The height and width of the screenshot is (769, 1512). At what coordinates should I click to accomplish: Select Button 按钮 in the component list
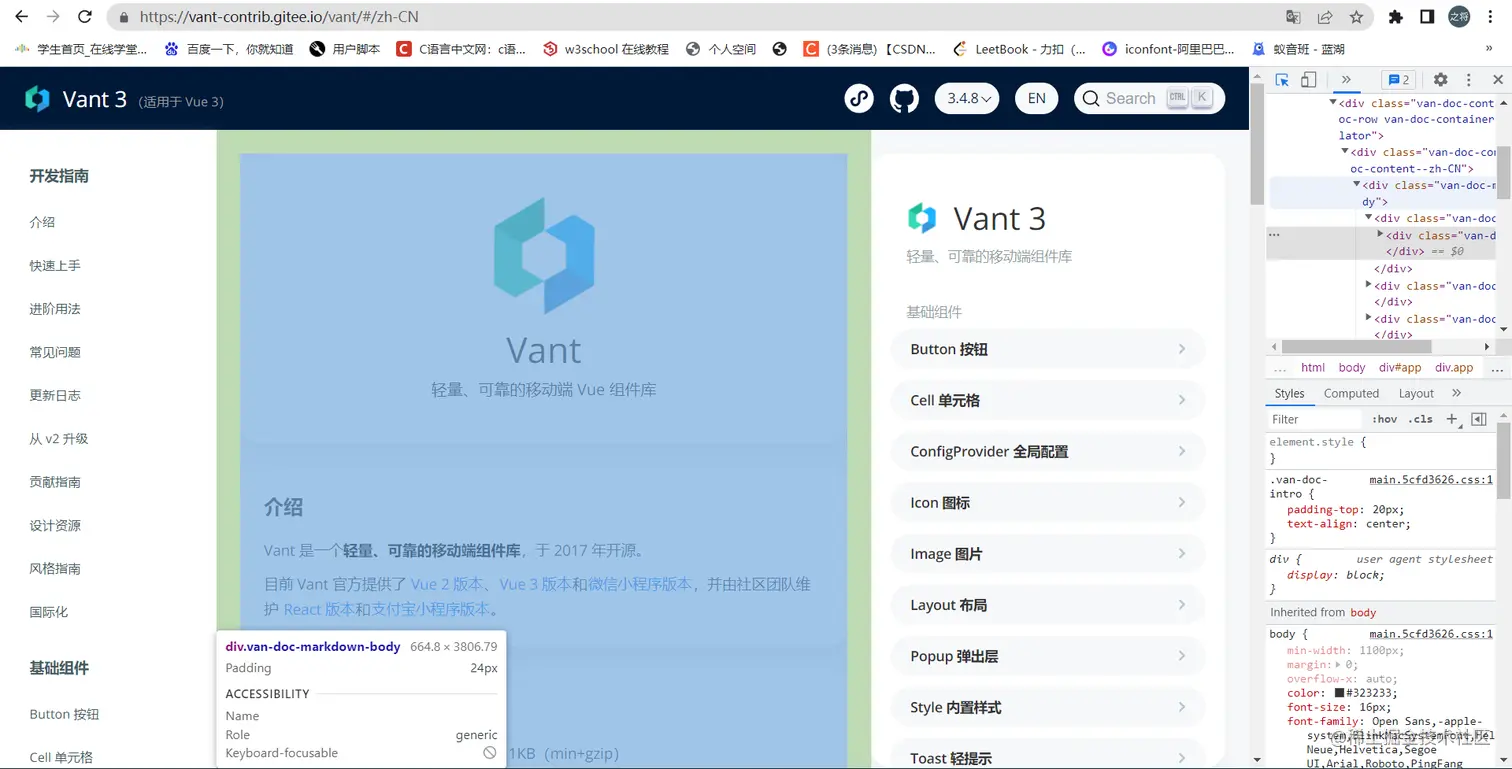point(1046,348)
